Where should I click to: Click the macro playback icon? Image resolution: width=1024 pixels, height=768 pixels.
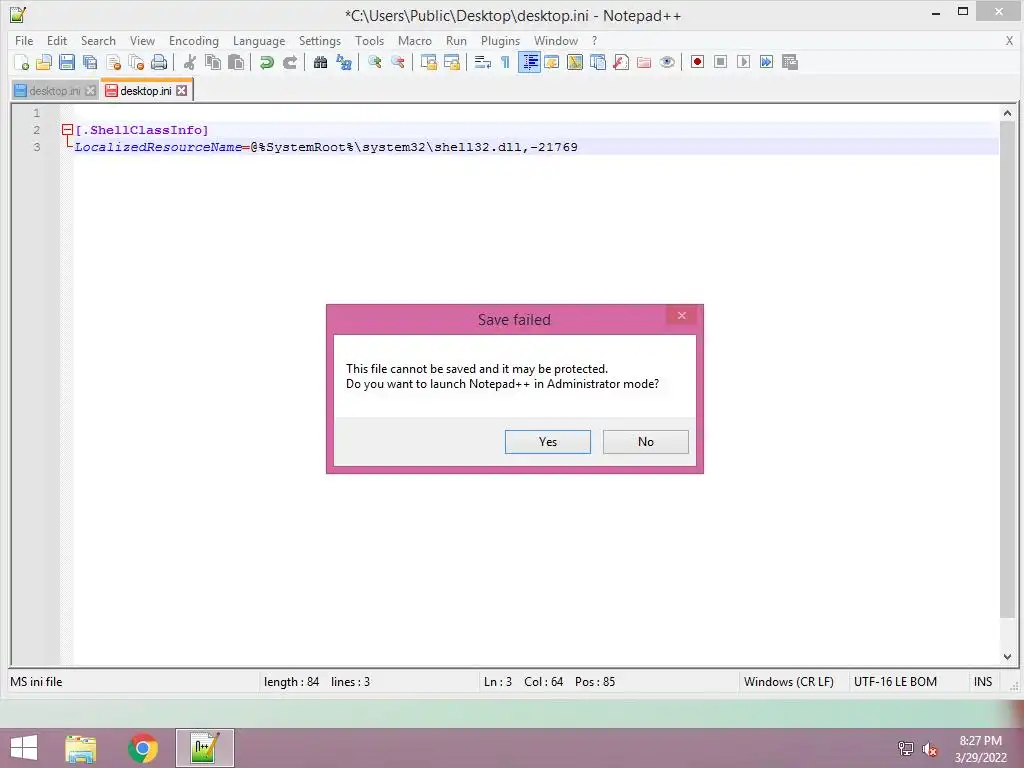click(x=743, y=62)
